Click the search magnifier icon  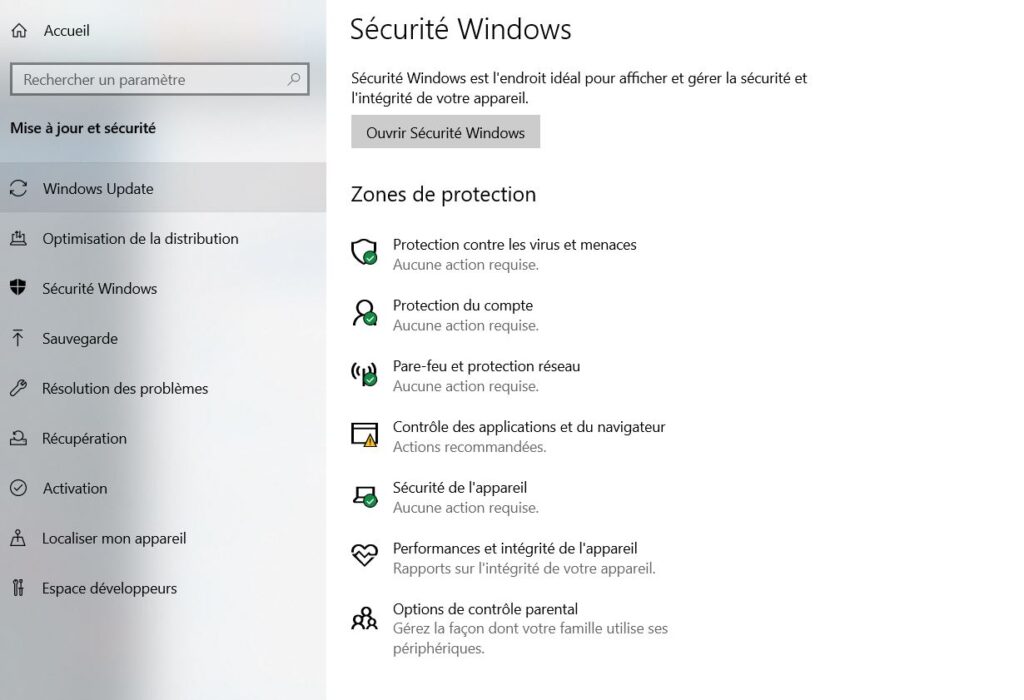[x=293, y=79]
